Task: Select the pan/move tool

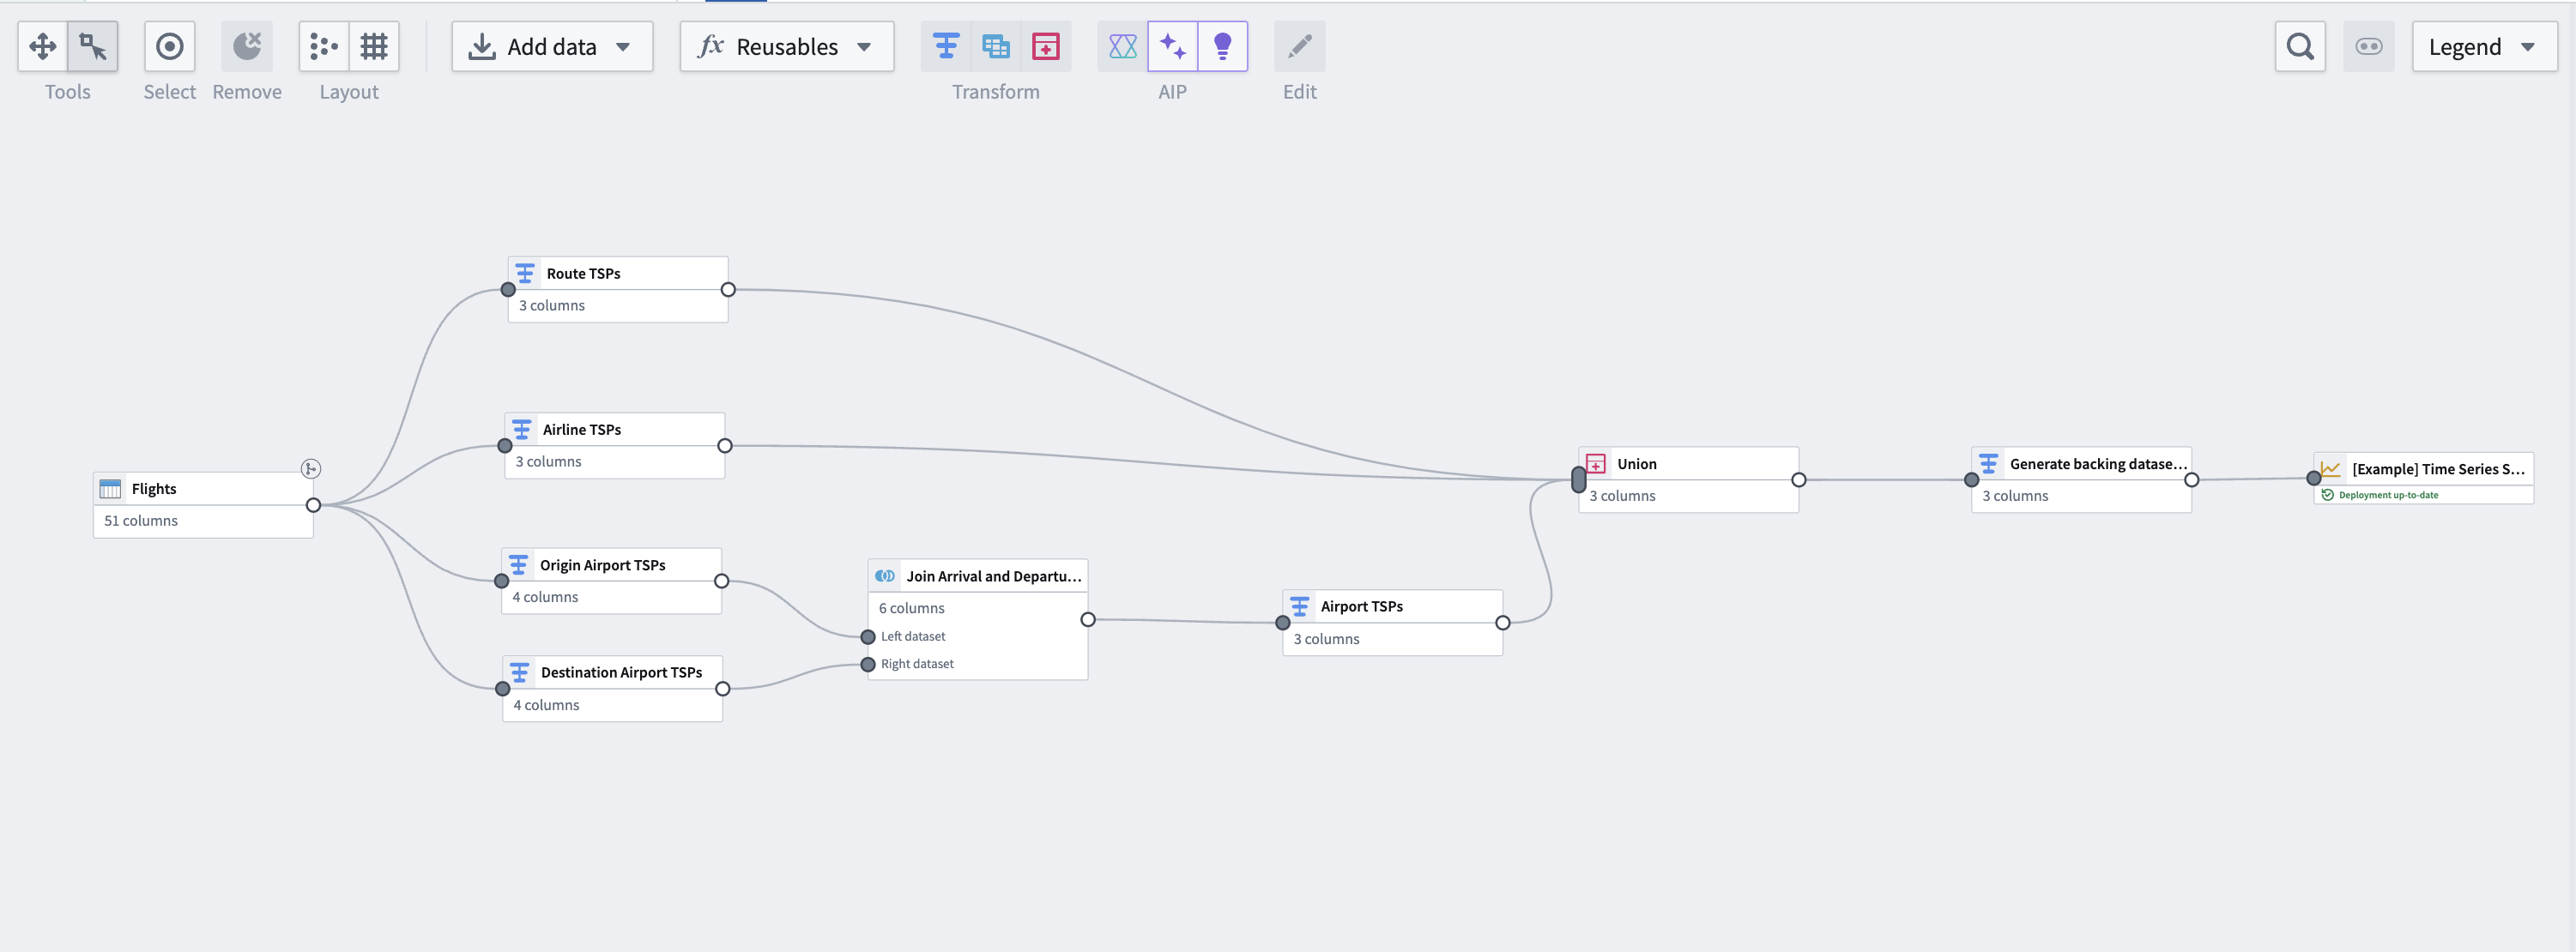Action: (43, 46)
